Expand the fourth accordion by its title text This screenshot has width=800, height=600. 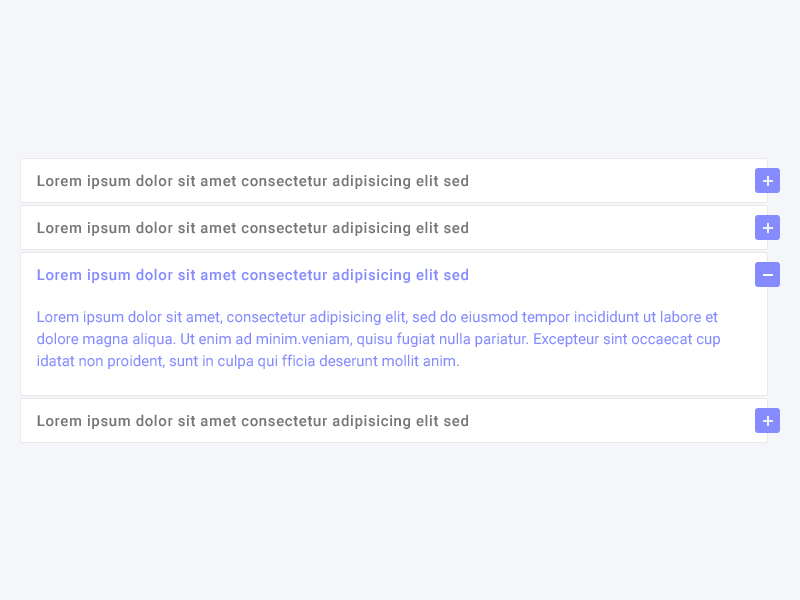coord(252,421)
